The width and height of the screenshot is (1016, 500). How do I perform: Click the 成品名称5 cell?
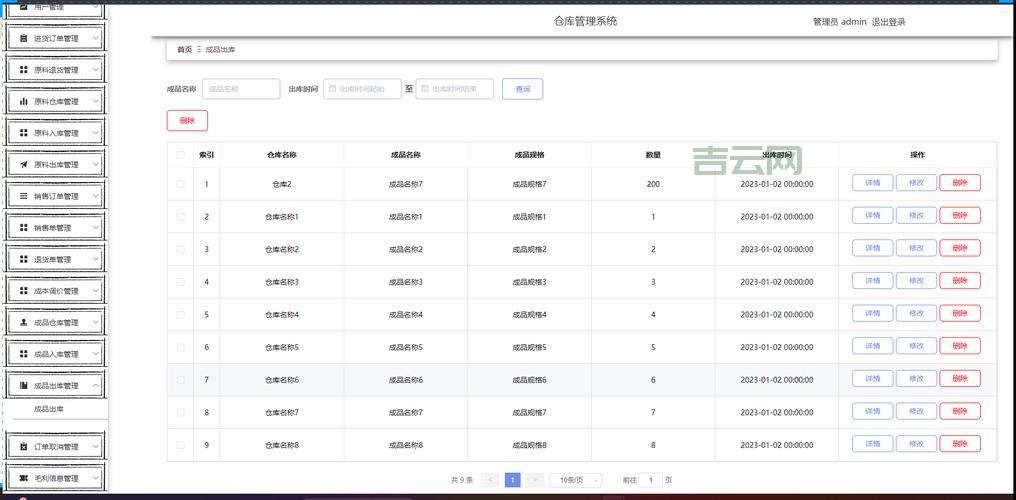[x=406, y=348]
